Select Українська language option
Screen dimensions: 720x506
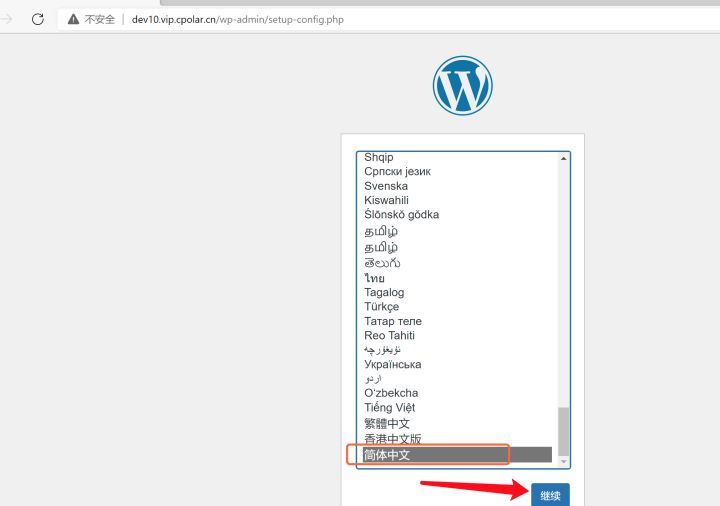point(458,365)
